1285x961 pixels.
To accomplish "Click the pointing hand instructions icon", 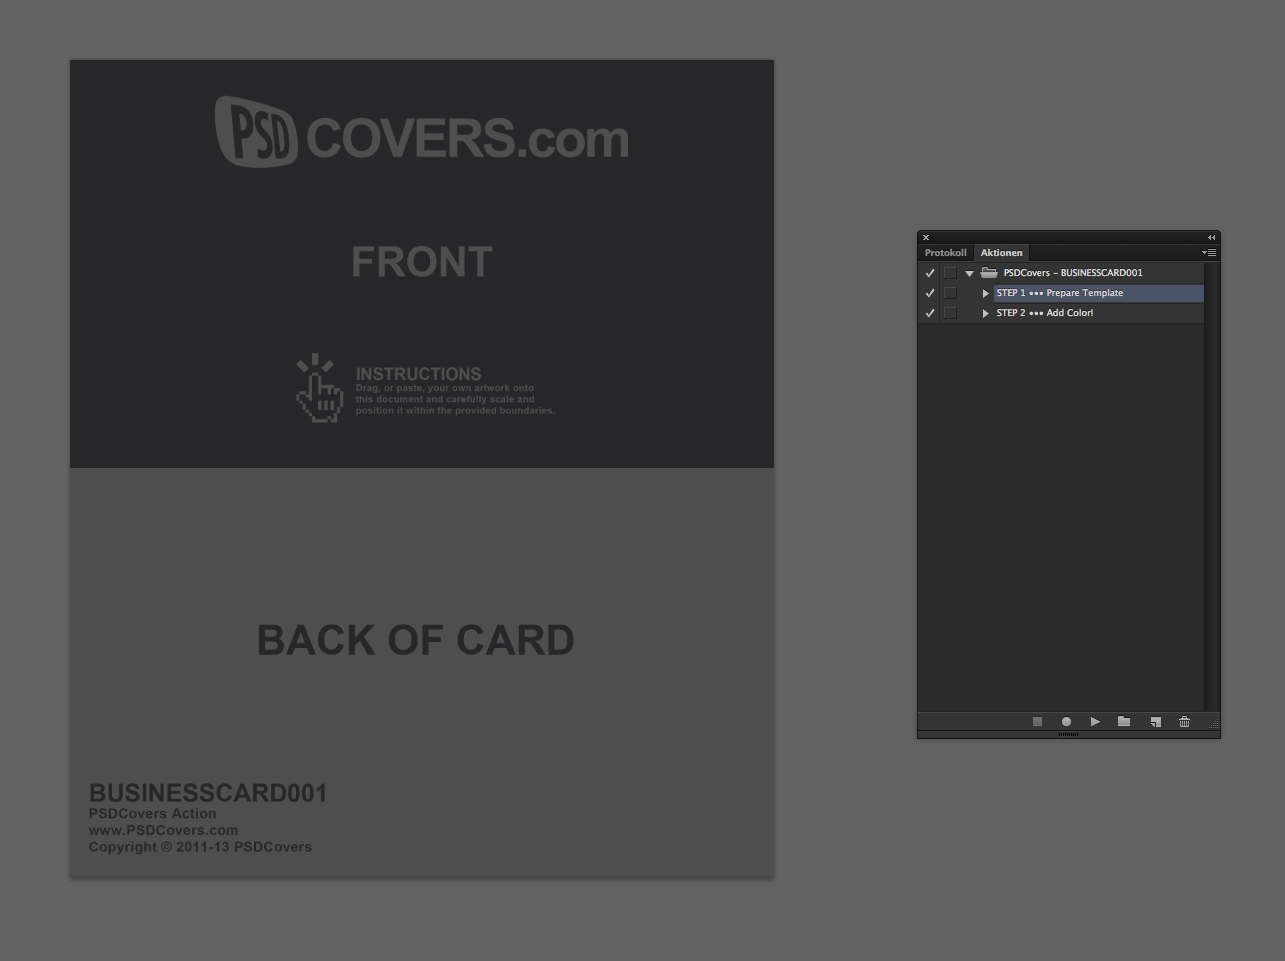I will pos(319,388).
